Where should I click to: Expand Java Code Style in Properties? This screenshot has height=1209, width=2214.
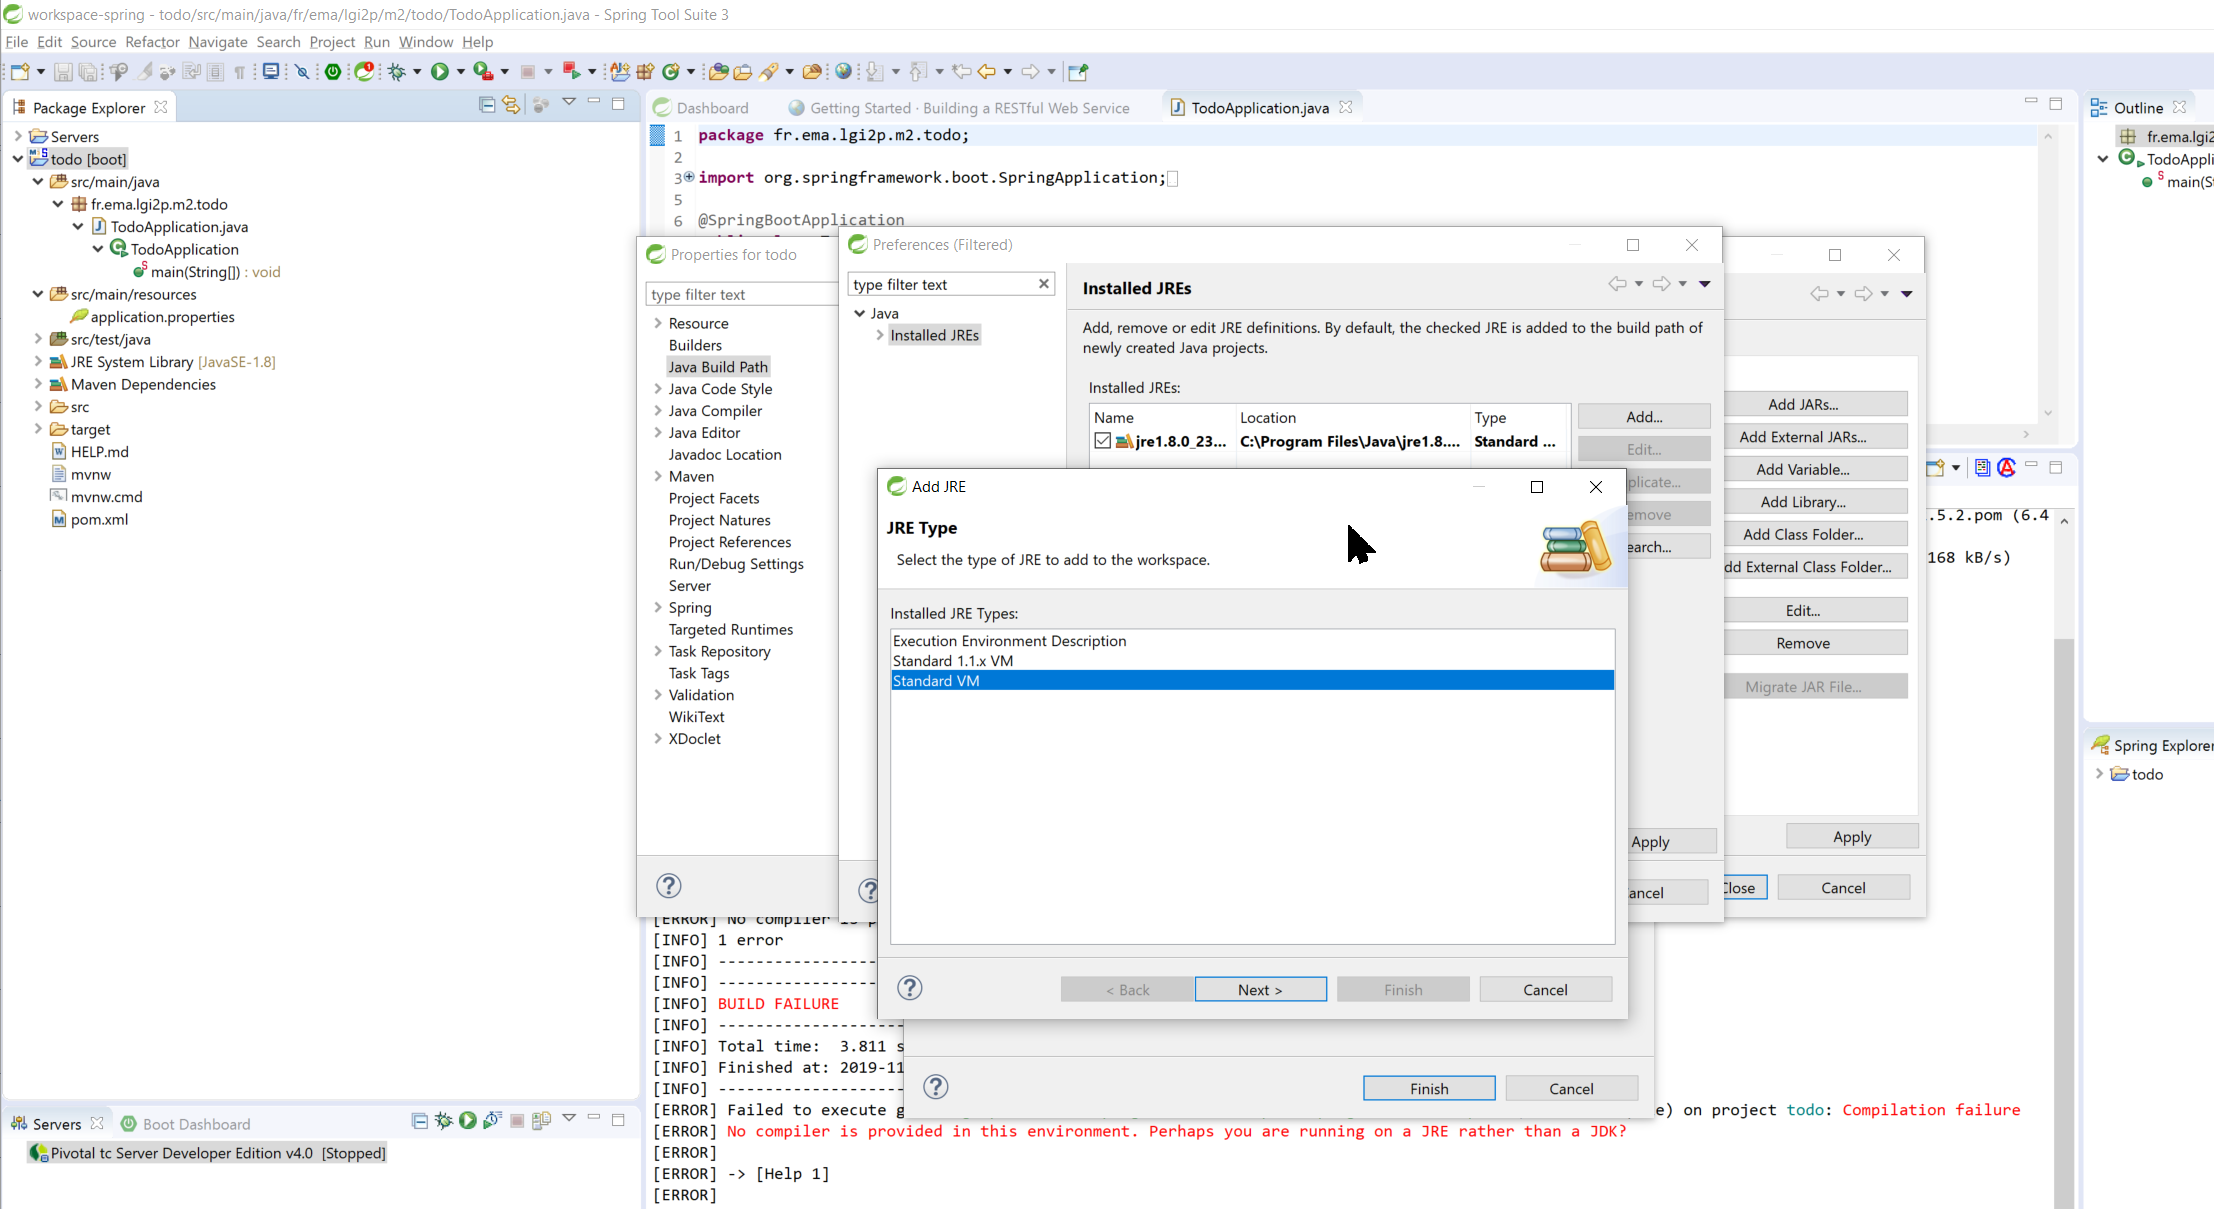(x=658, y=389)
